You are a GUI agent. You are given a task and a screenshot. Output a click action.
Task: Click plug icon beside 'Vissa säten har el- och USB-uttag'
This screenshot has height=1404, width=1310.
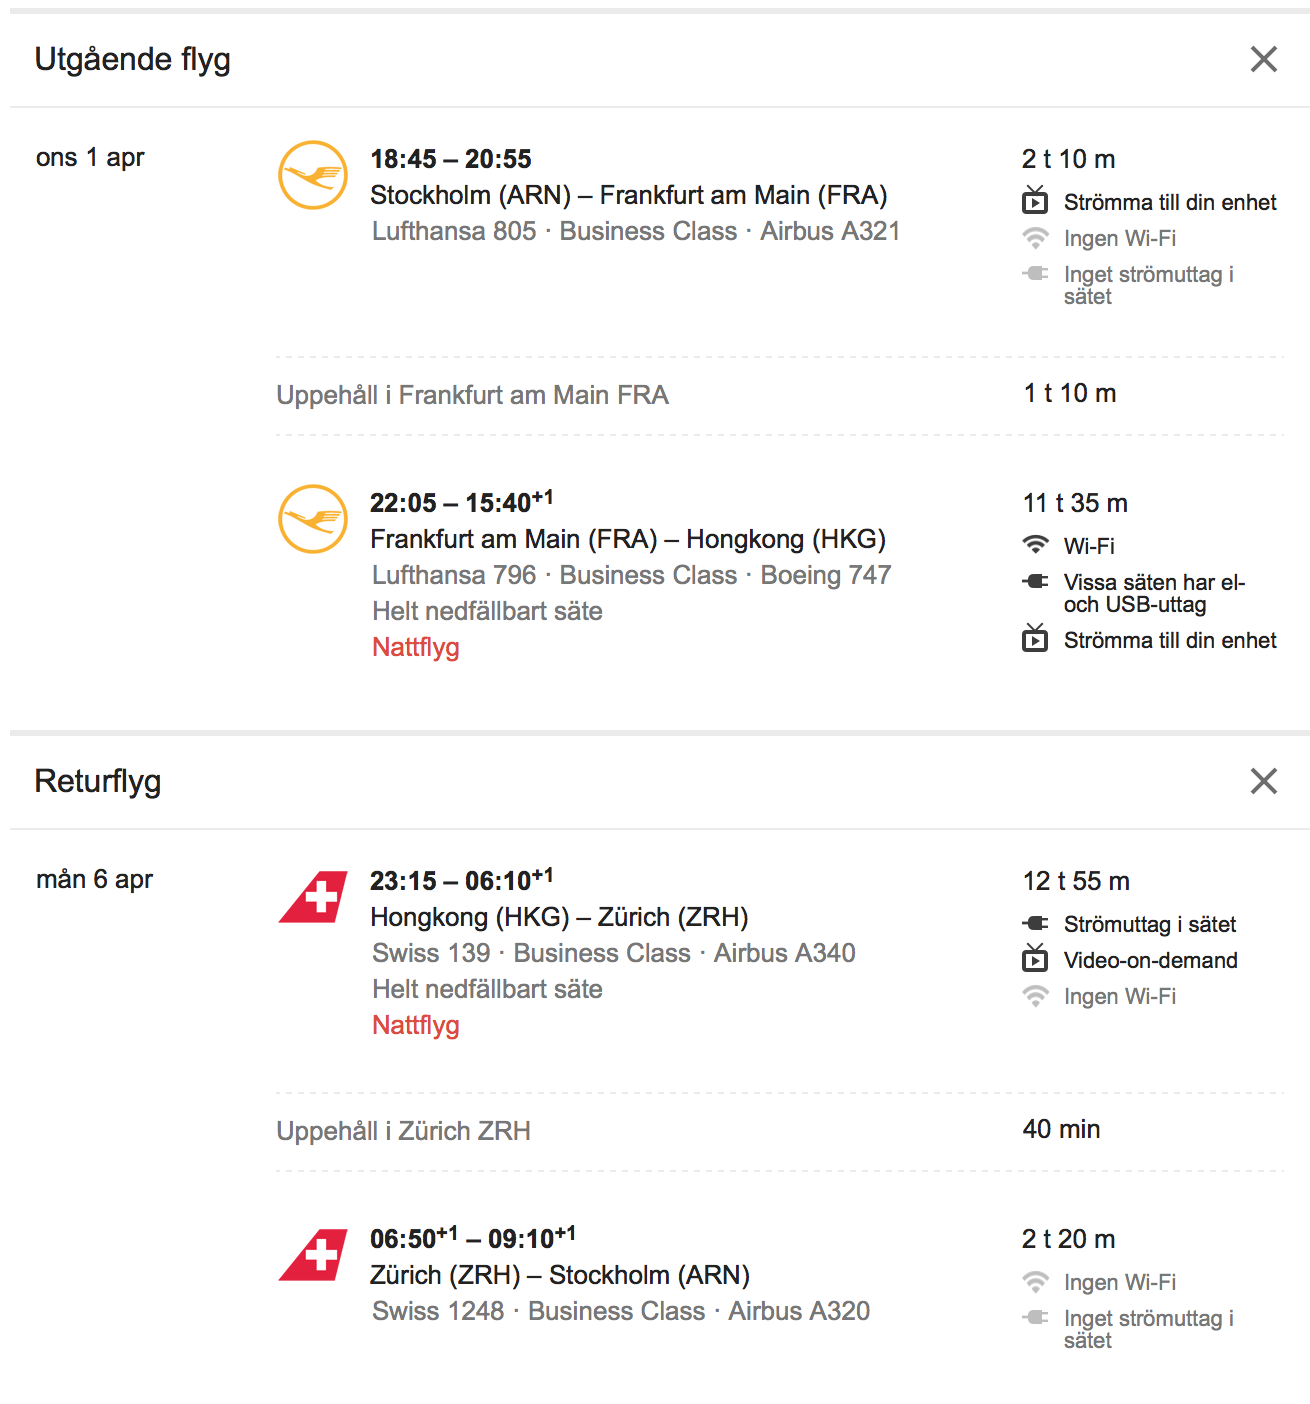click(1035, 581)
